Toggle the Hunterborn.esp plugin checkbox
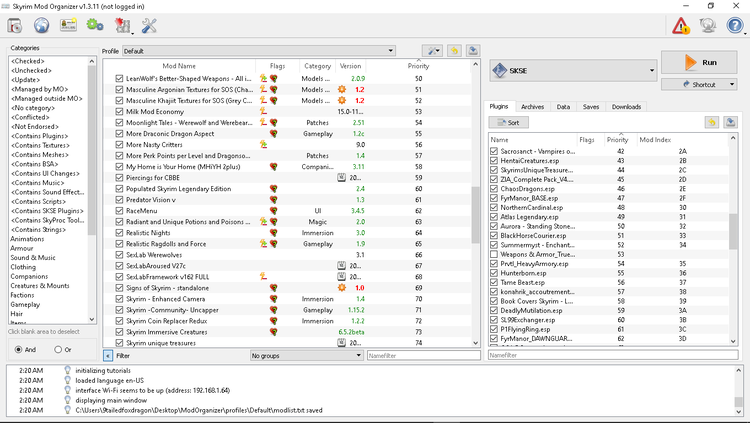 (x=494, y=273)
